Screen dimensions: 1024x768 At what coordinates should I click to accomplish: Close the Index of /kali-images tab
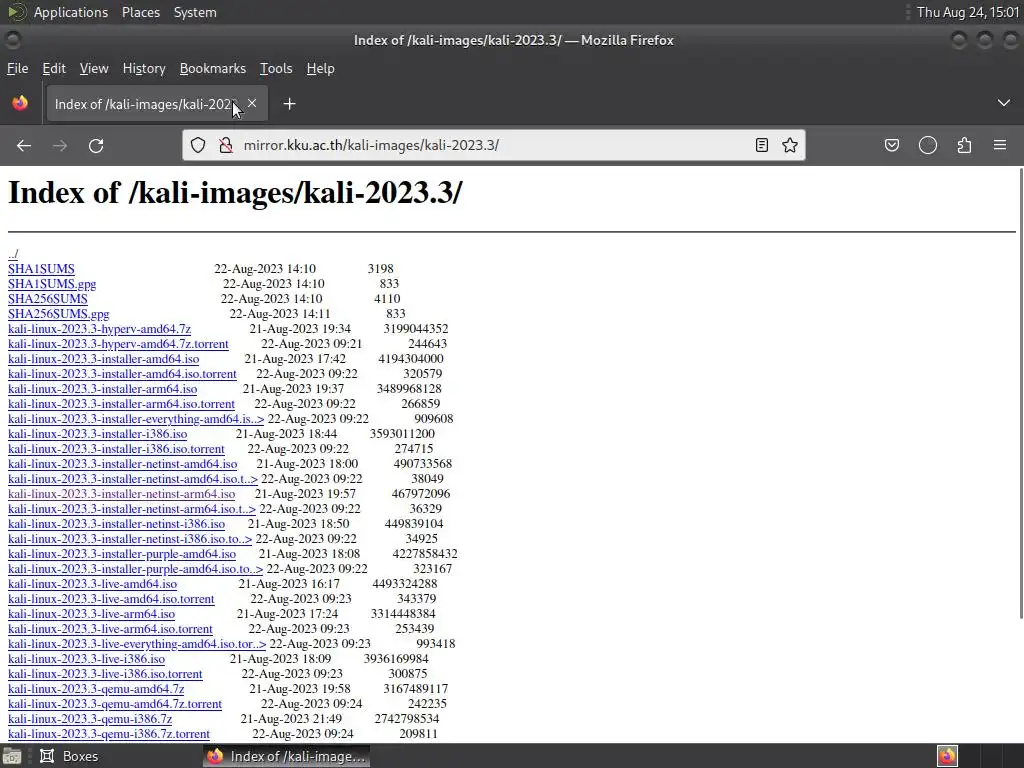coord(252,103)
